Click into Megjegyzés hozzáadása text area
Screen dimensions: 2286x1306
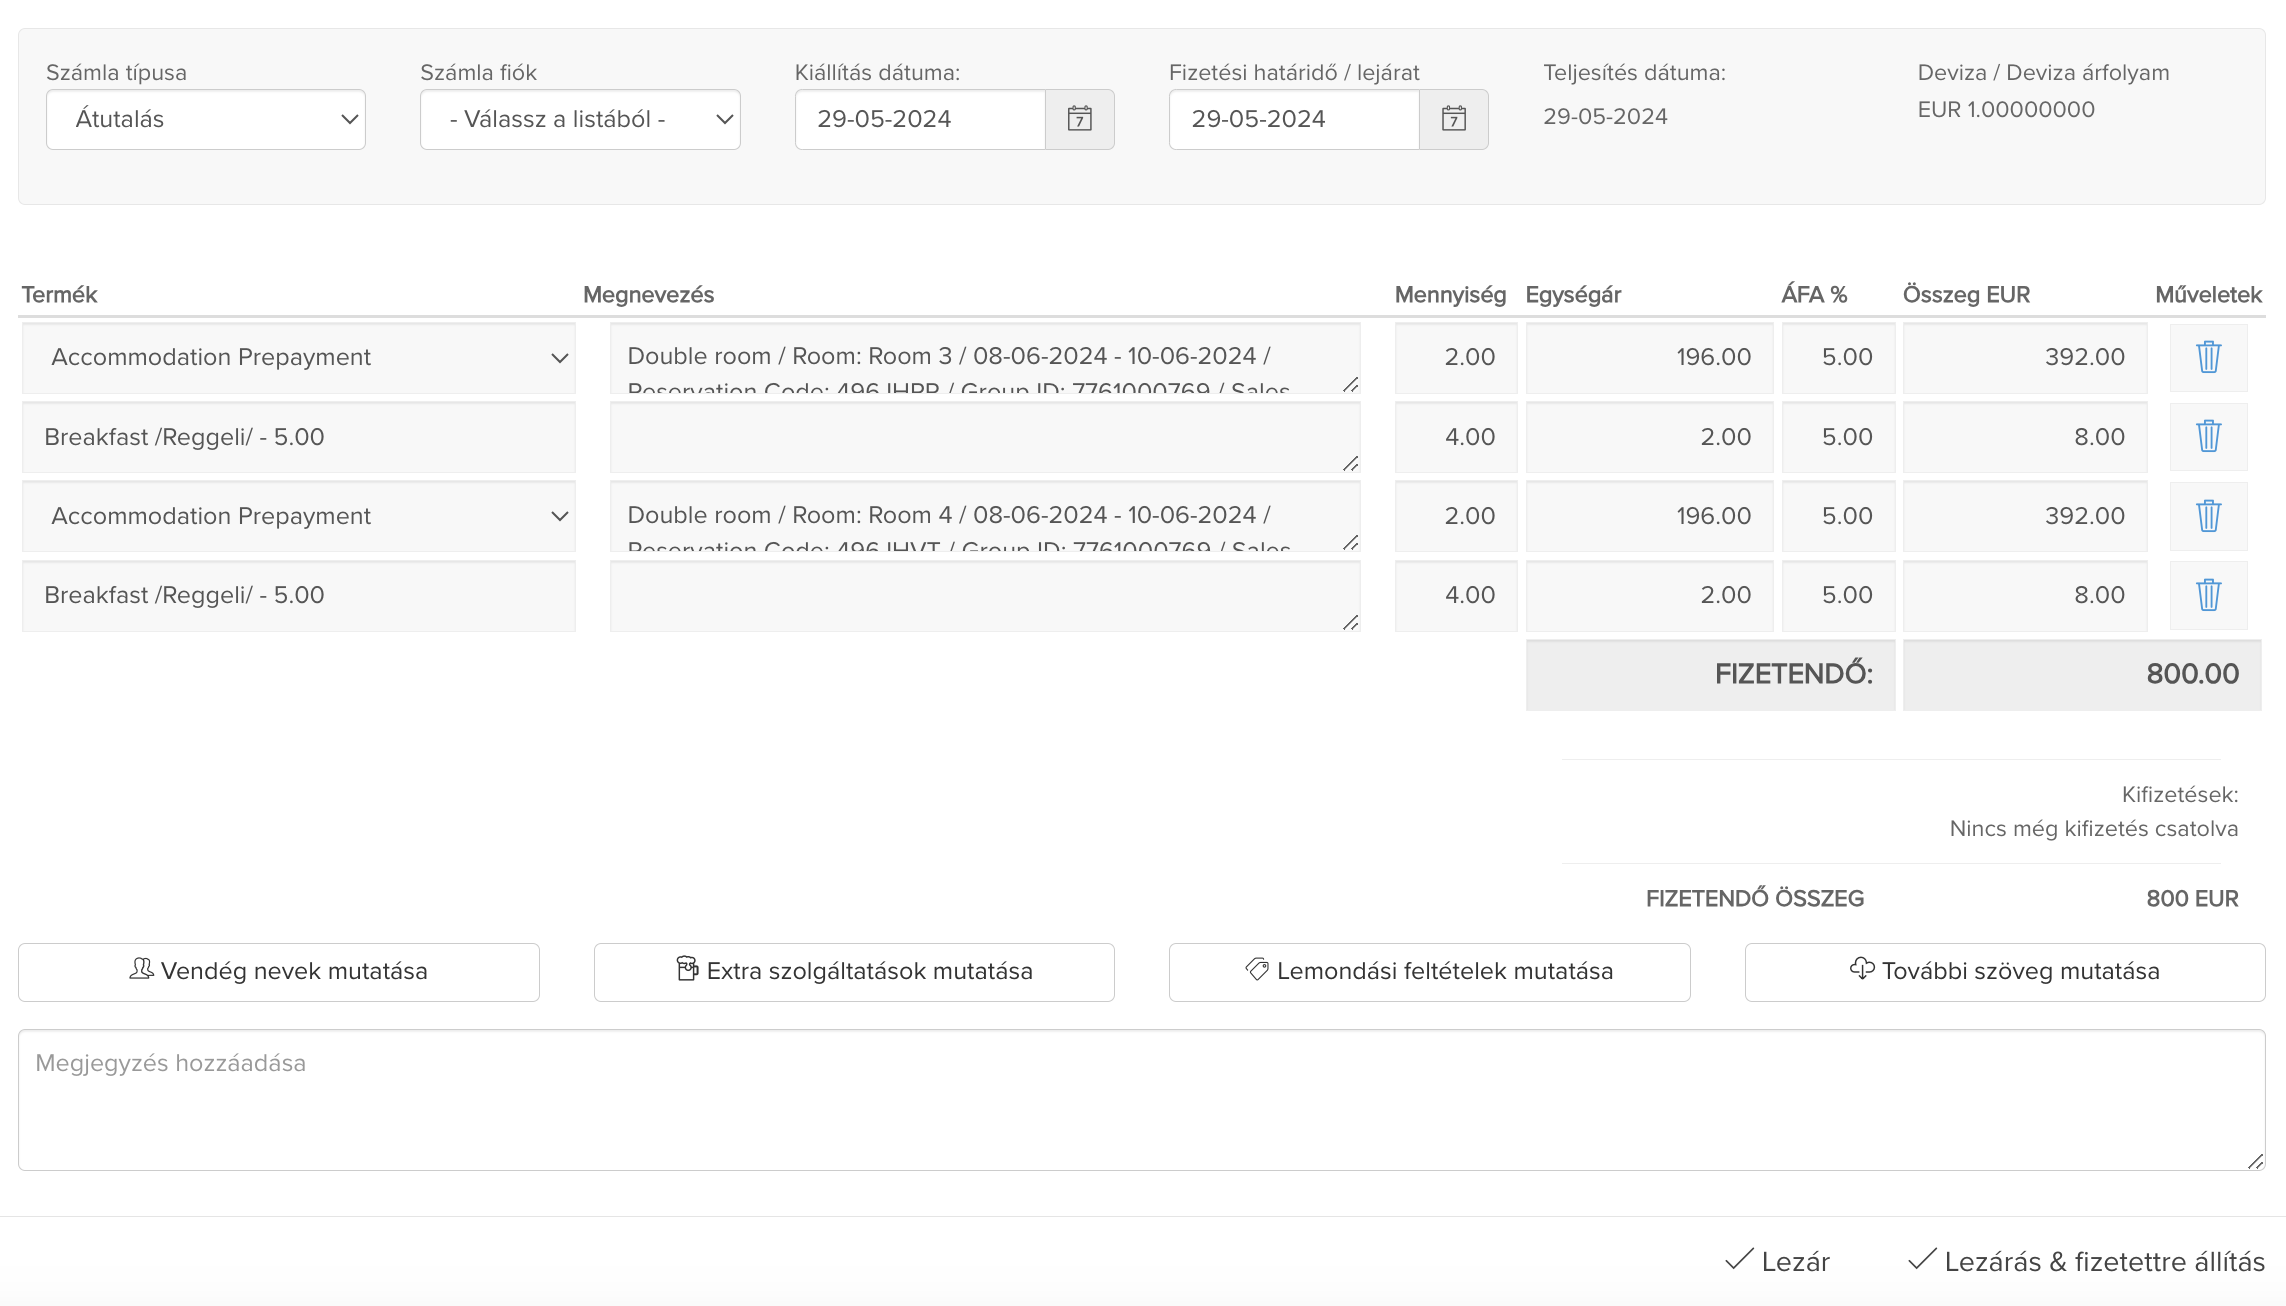coord(1141,1100)
